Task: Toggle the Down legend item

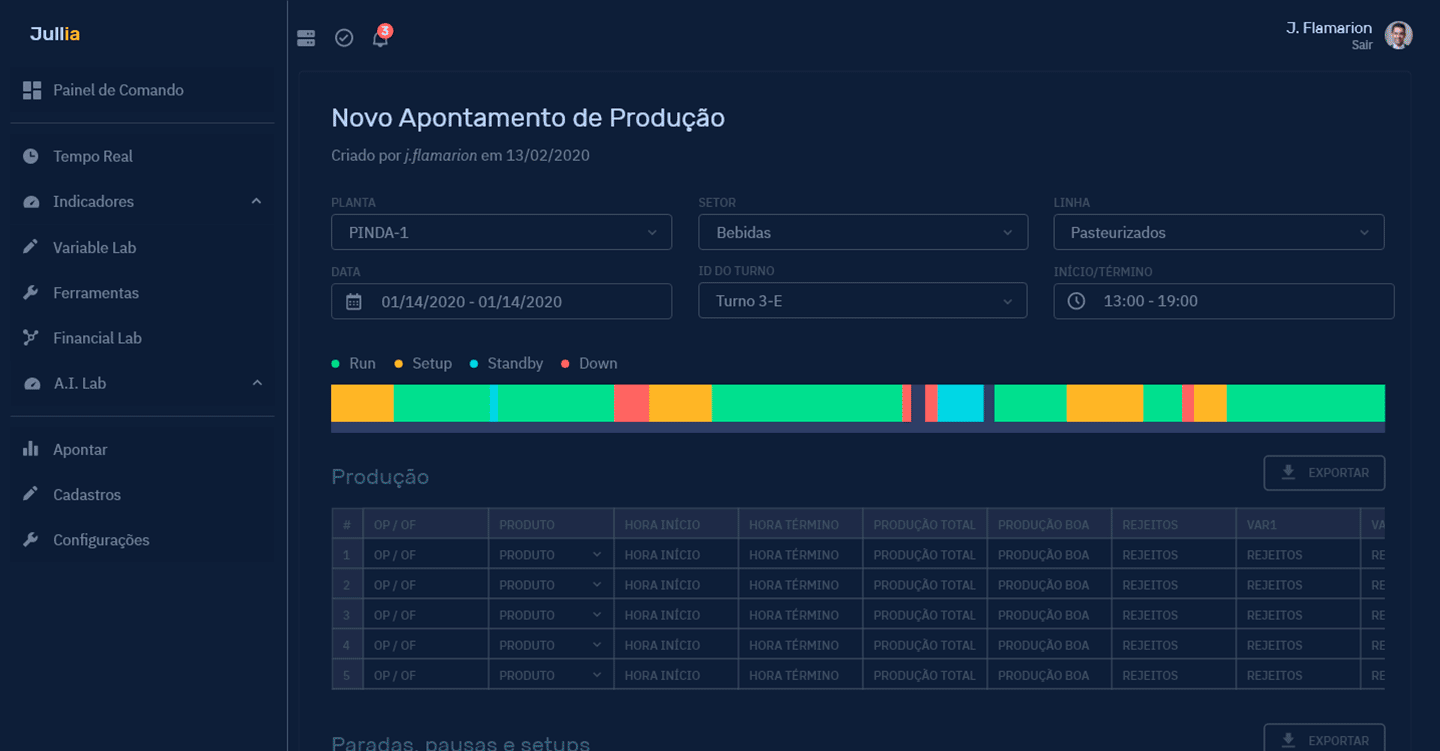Action: (x=589, y=364)
